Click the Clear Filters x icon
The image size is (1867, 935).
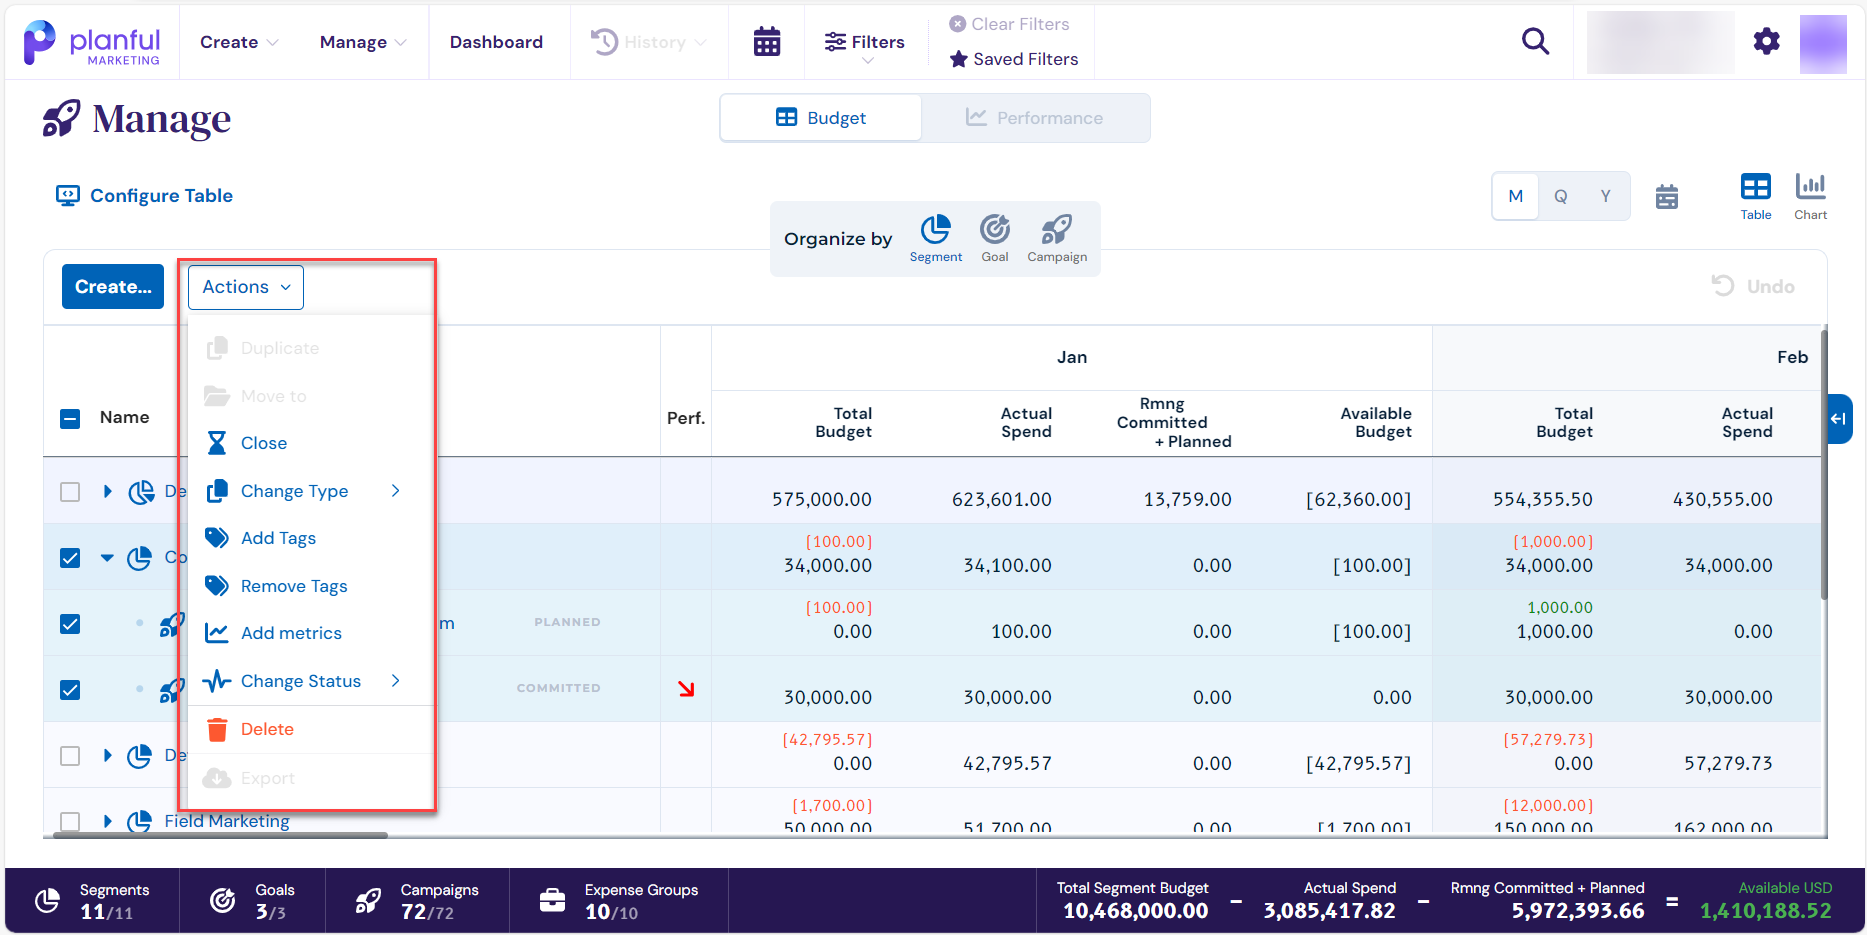tap(957, 23)
